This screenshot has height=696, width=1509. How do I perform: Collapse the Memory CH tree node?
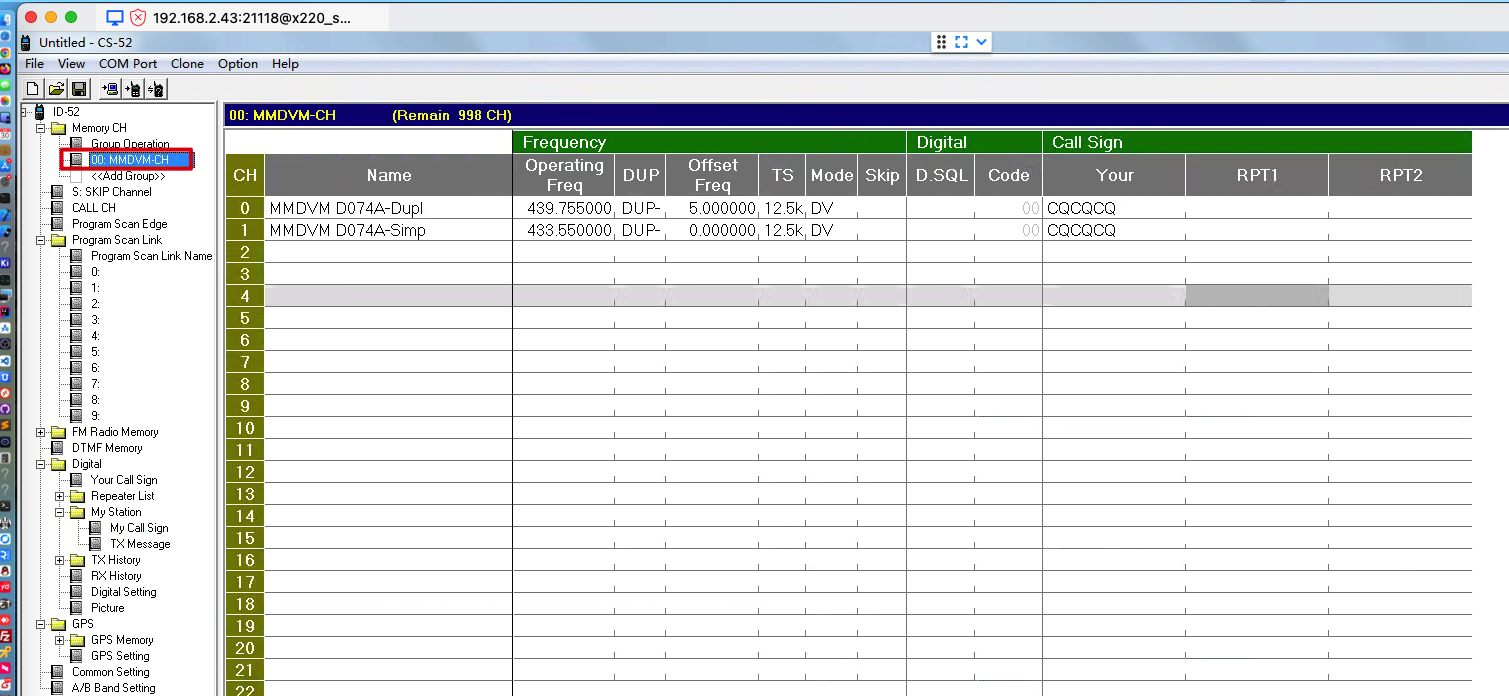[41, 128]
